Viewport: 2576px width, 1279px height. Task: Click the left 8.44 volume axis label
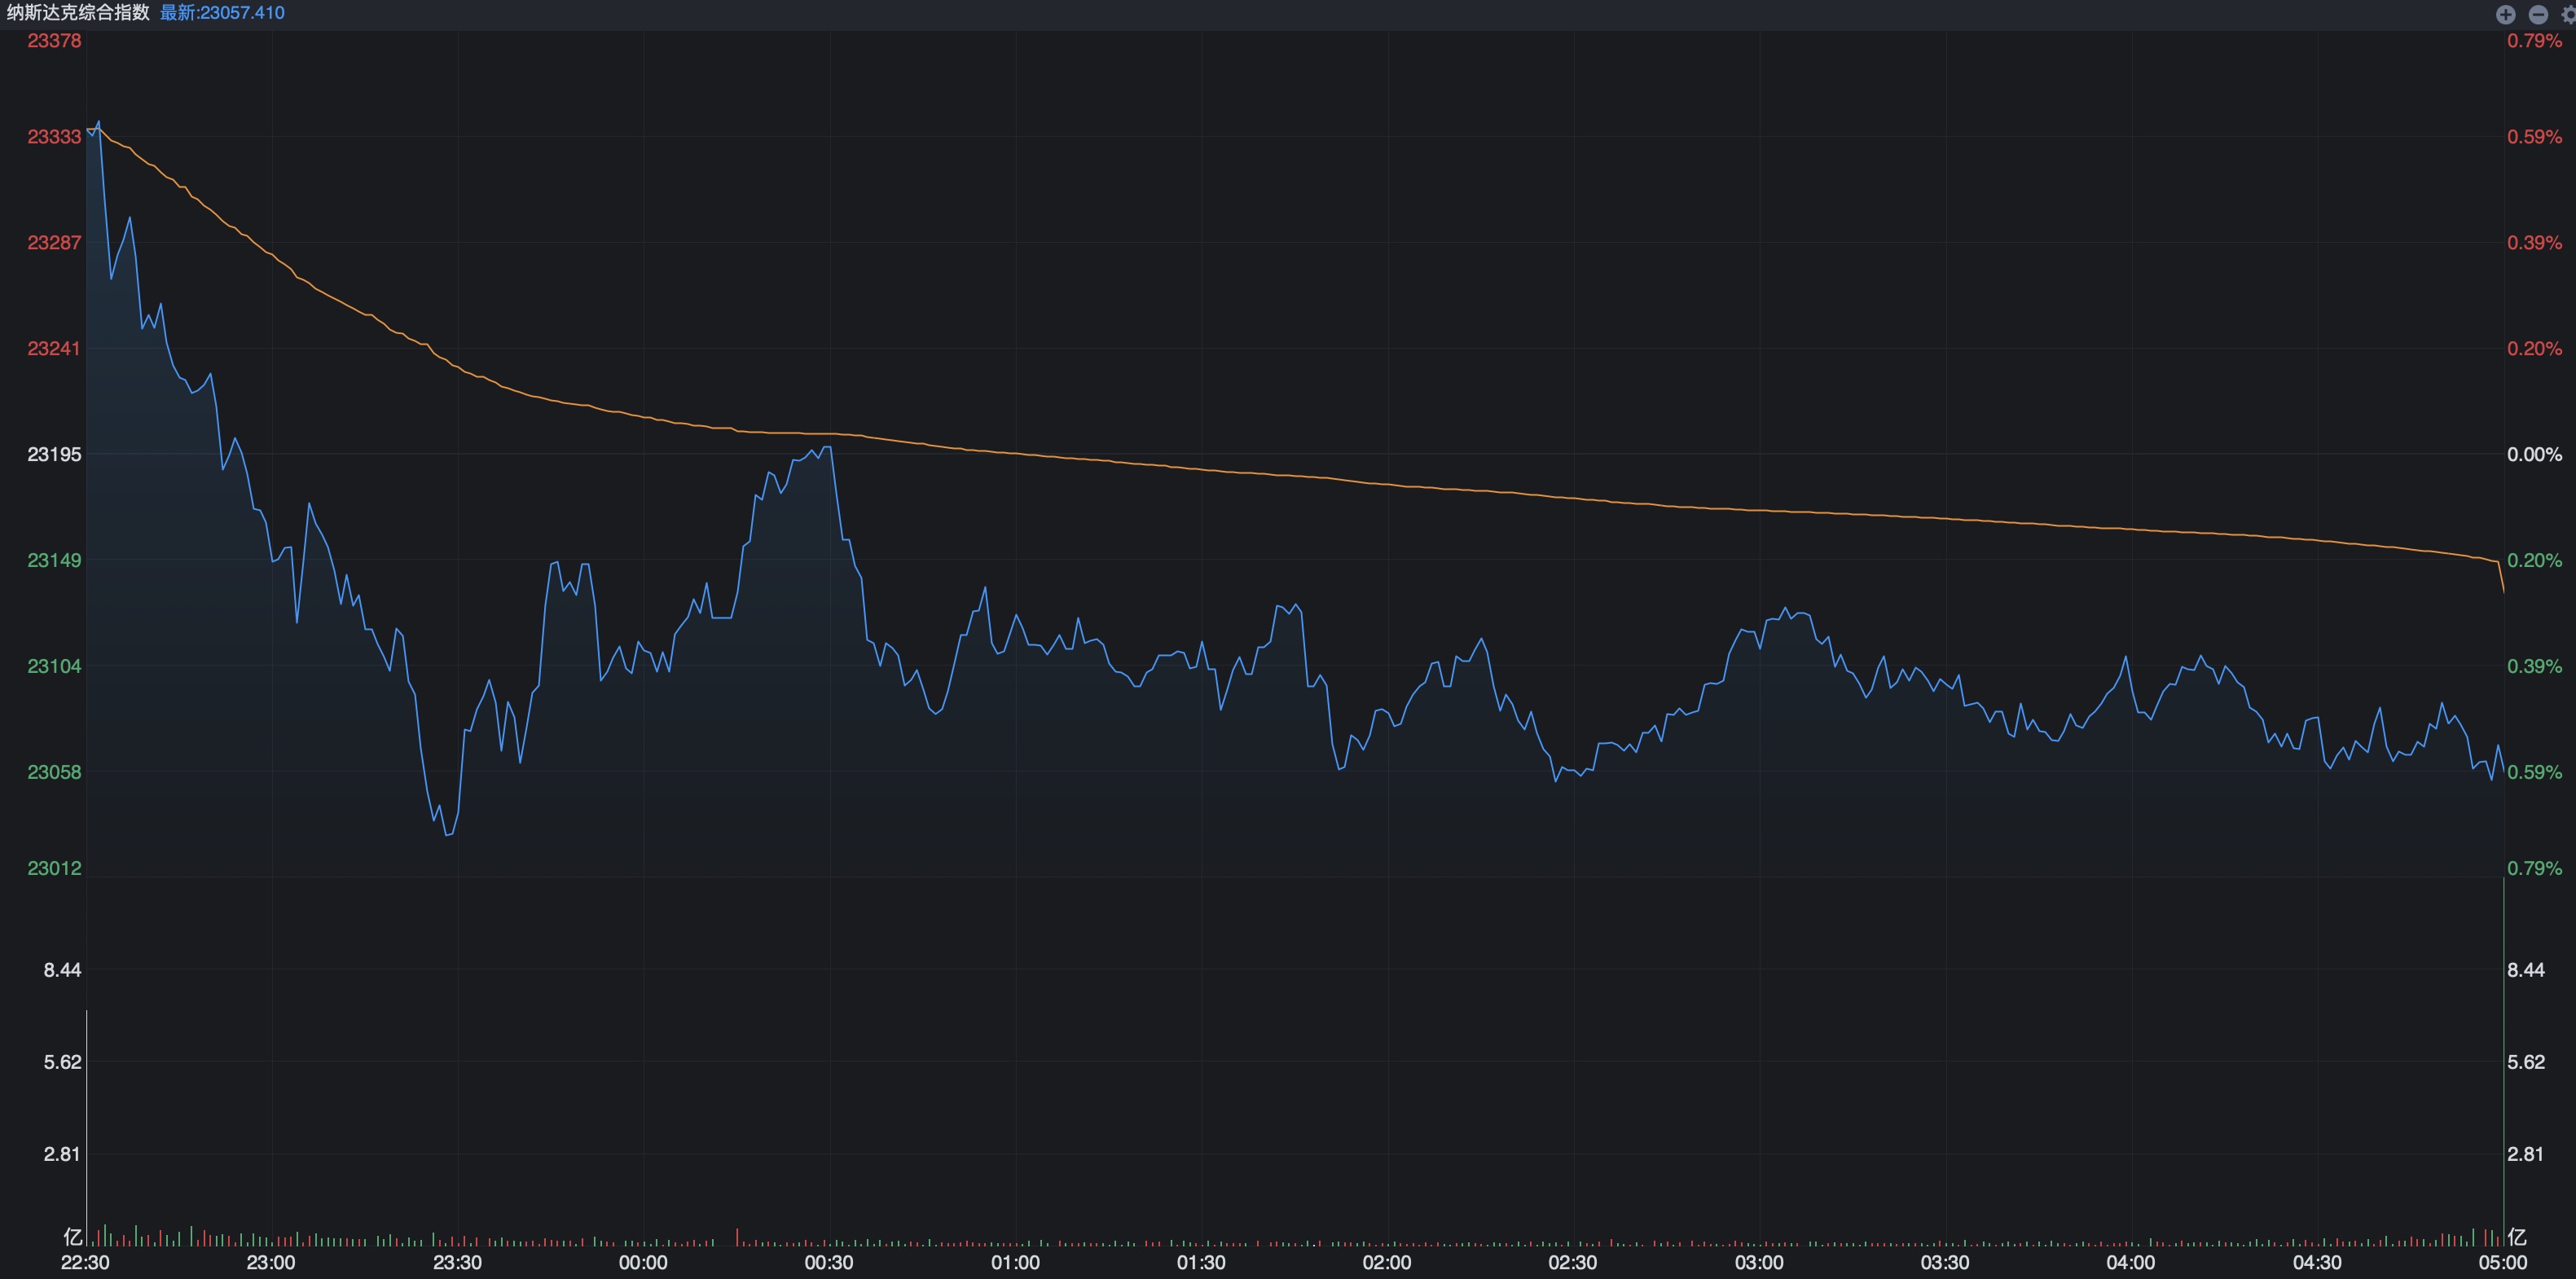(x=62, y=969)
